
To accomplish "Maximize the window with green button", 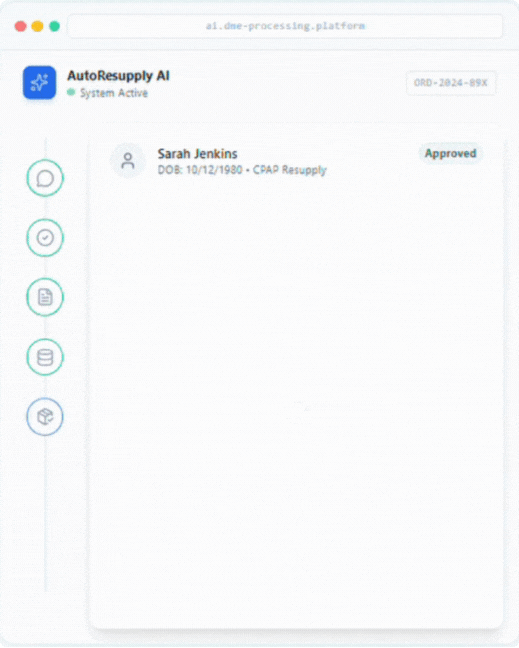I will (x=55, y=26).
